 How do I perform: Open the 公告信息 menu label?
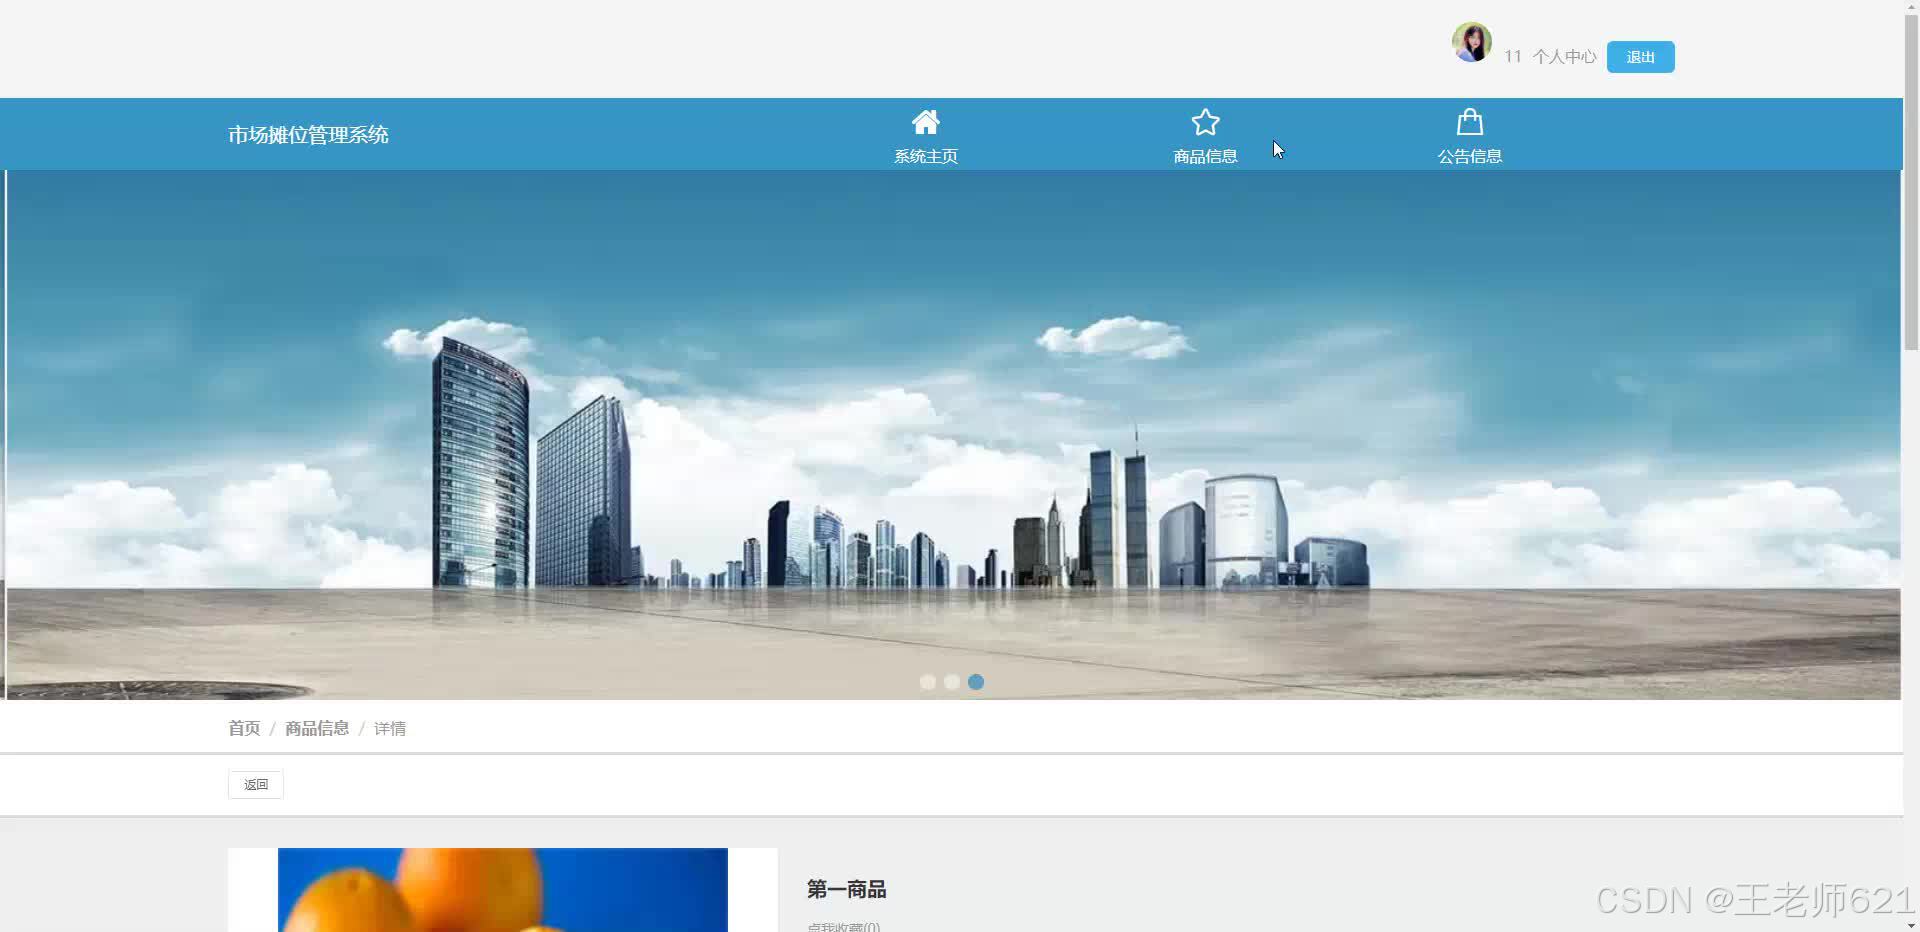tap(1469, 156)
